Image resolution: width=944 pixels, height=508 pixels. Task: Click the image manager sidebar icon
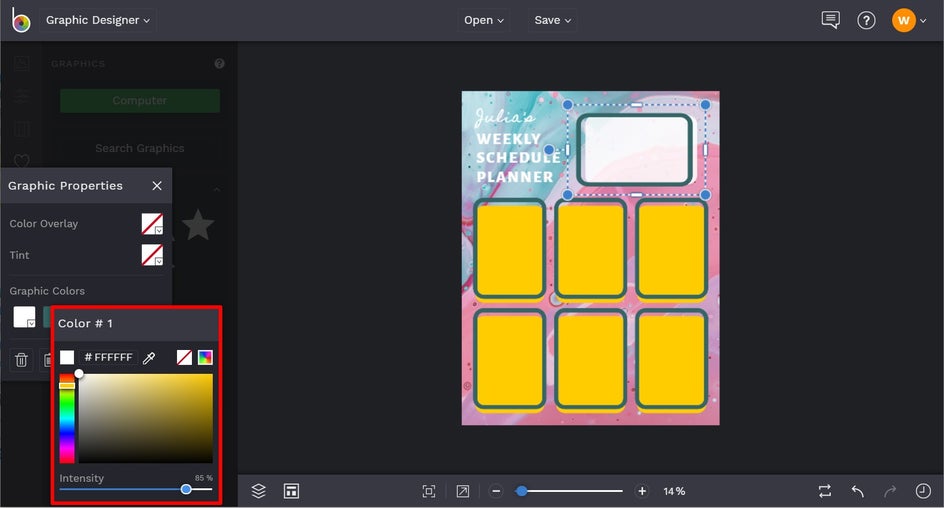coord(22,63)
